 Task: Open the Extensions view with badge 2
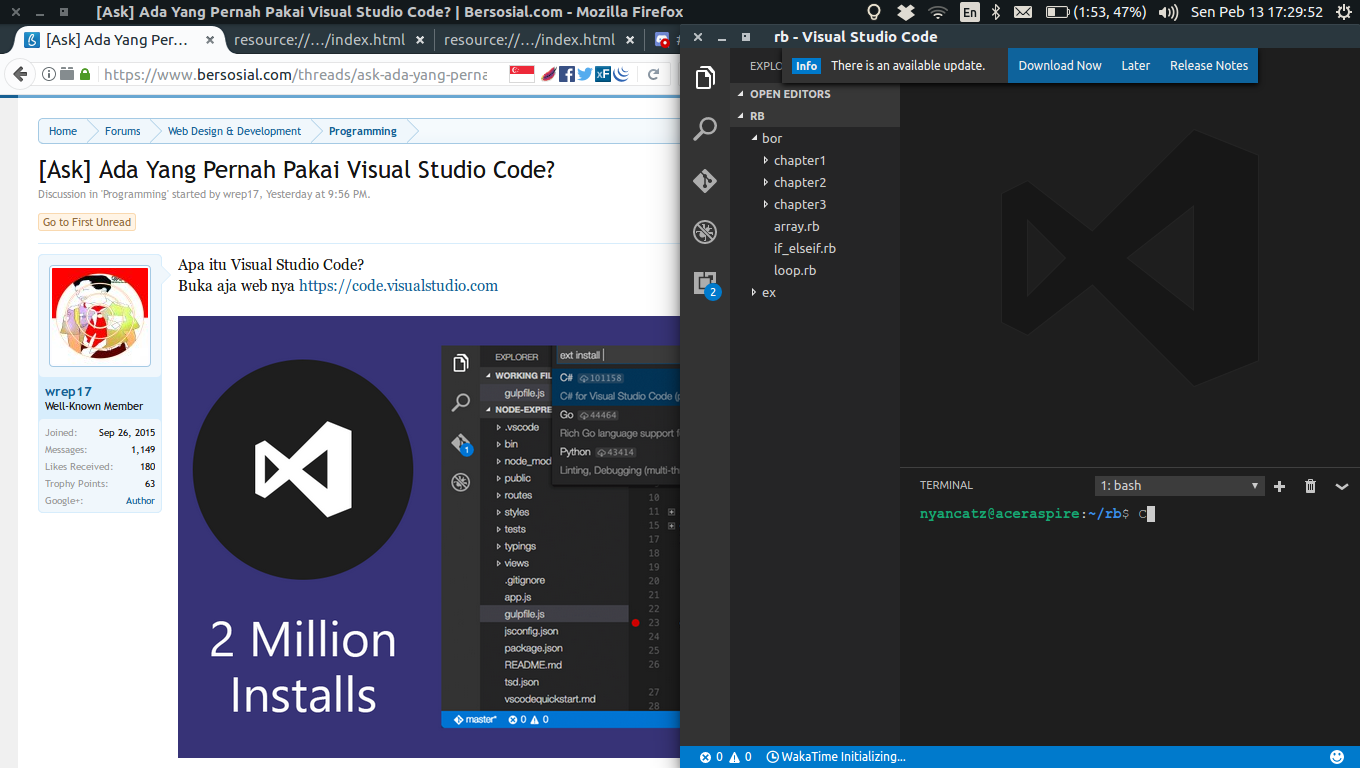point(706,284)
